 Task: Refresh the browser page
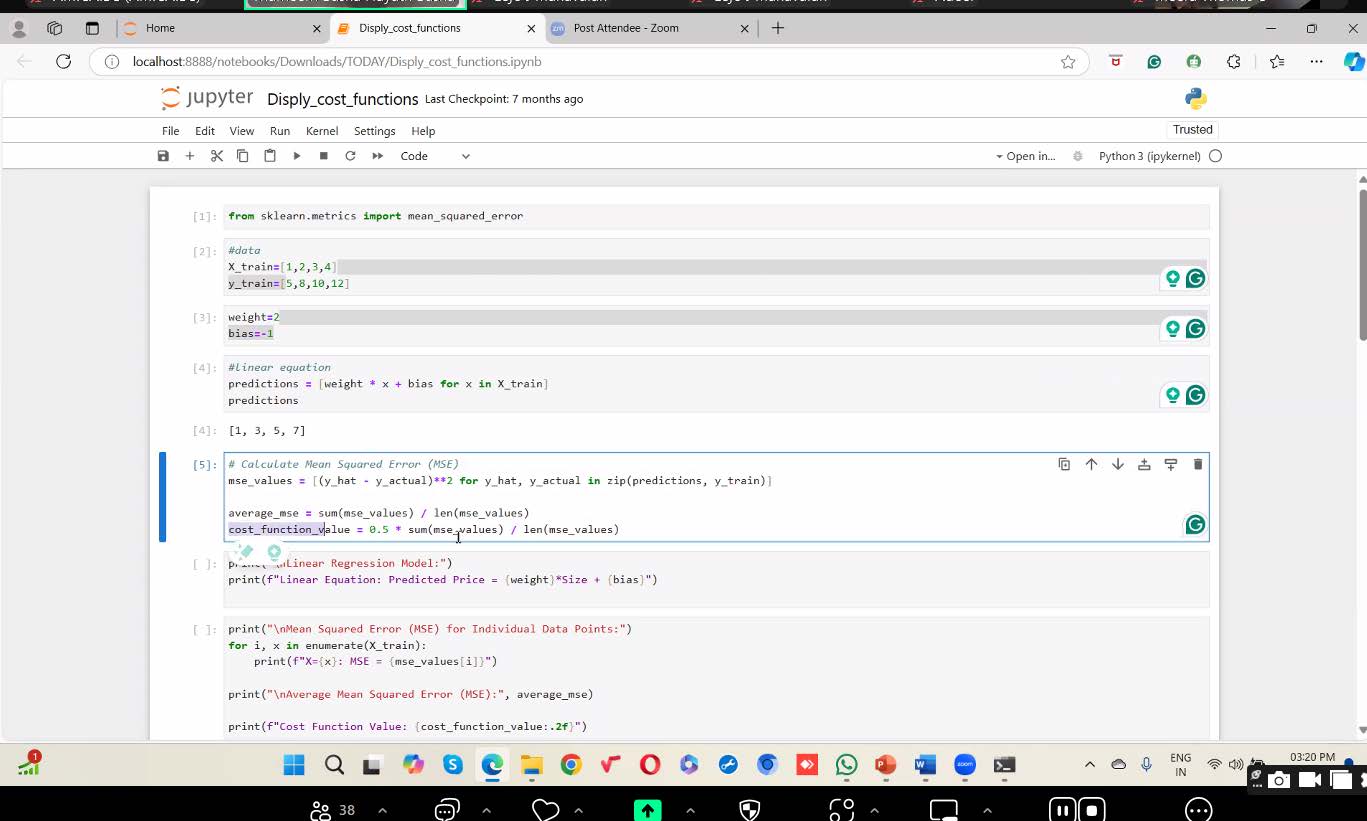coord(63,62)
